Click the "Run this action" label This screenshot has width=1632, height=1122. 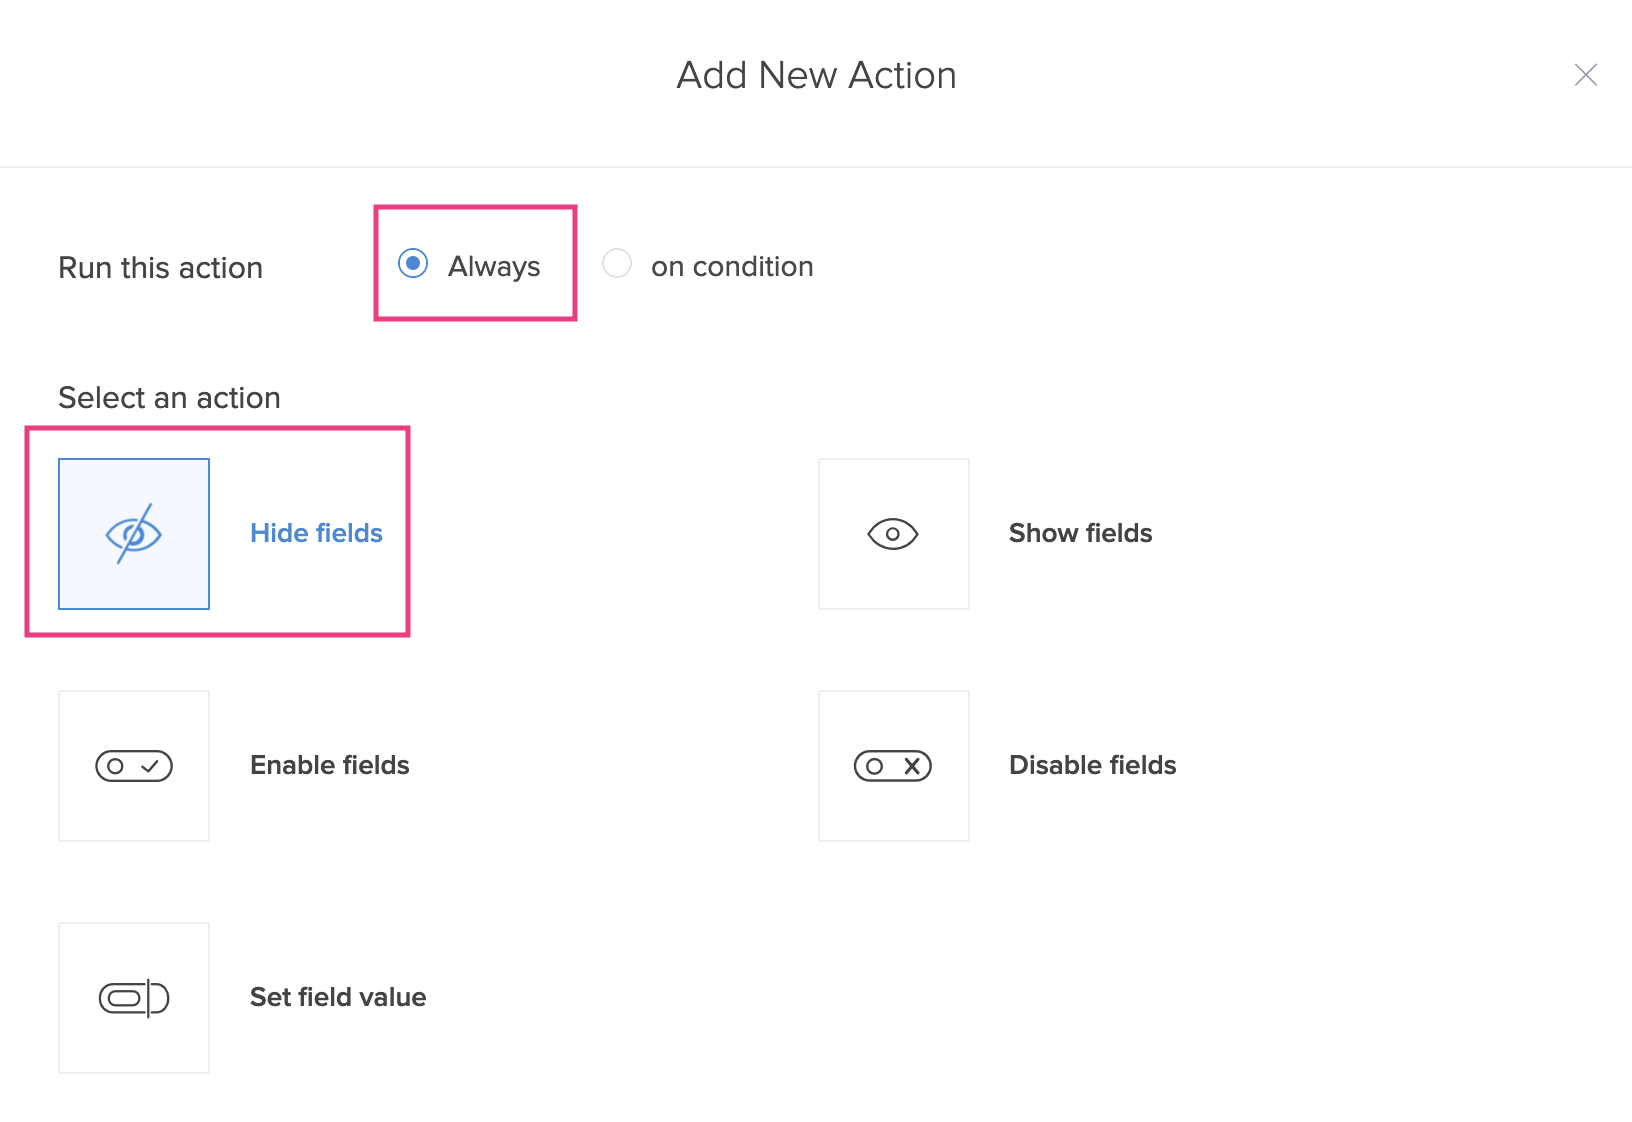pyautogui.click(x=161, y=268)
